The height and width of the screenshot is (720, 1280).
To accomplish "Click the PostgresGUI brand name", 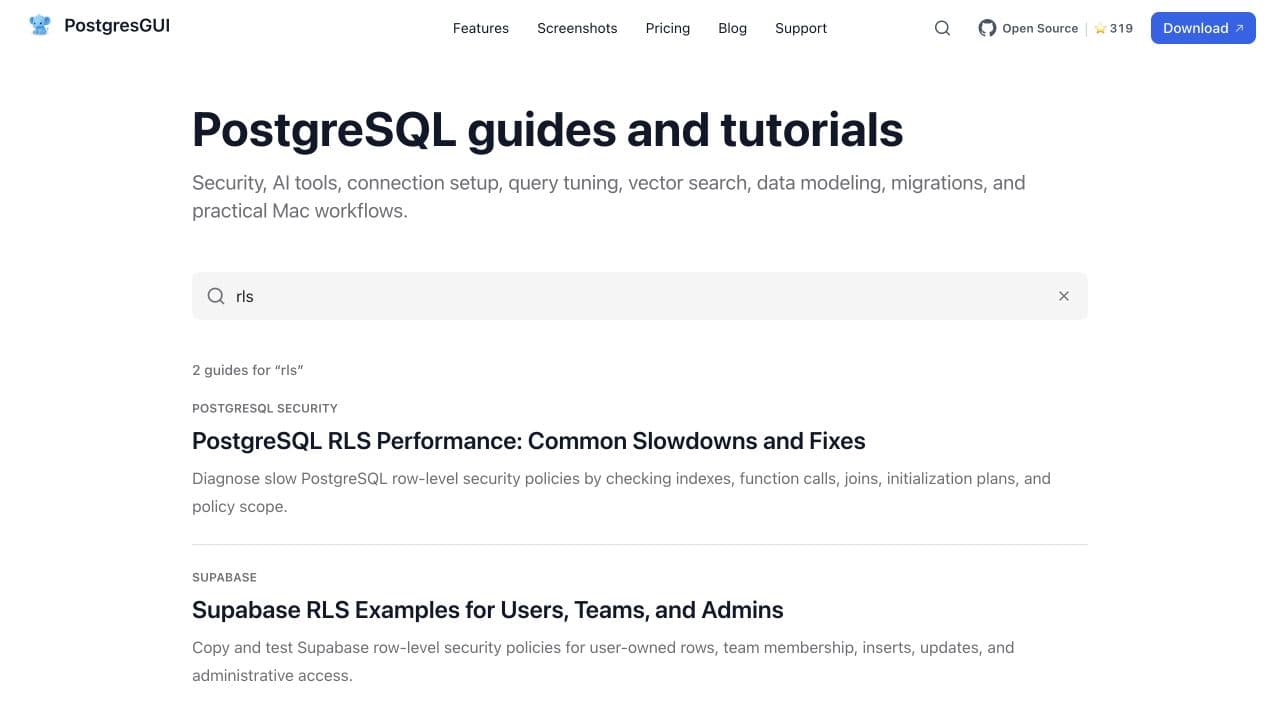I will point(117,26).
